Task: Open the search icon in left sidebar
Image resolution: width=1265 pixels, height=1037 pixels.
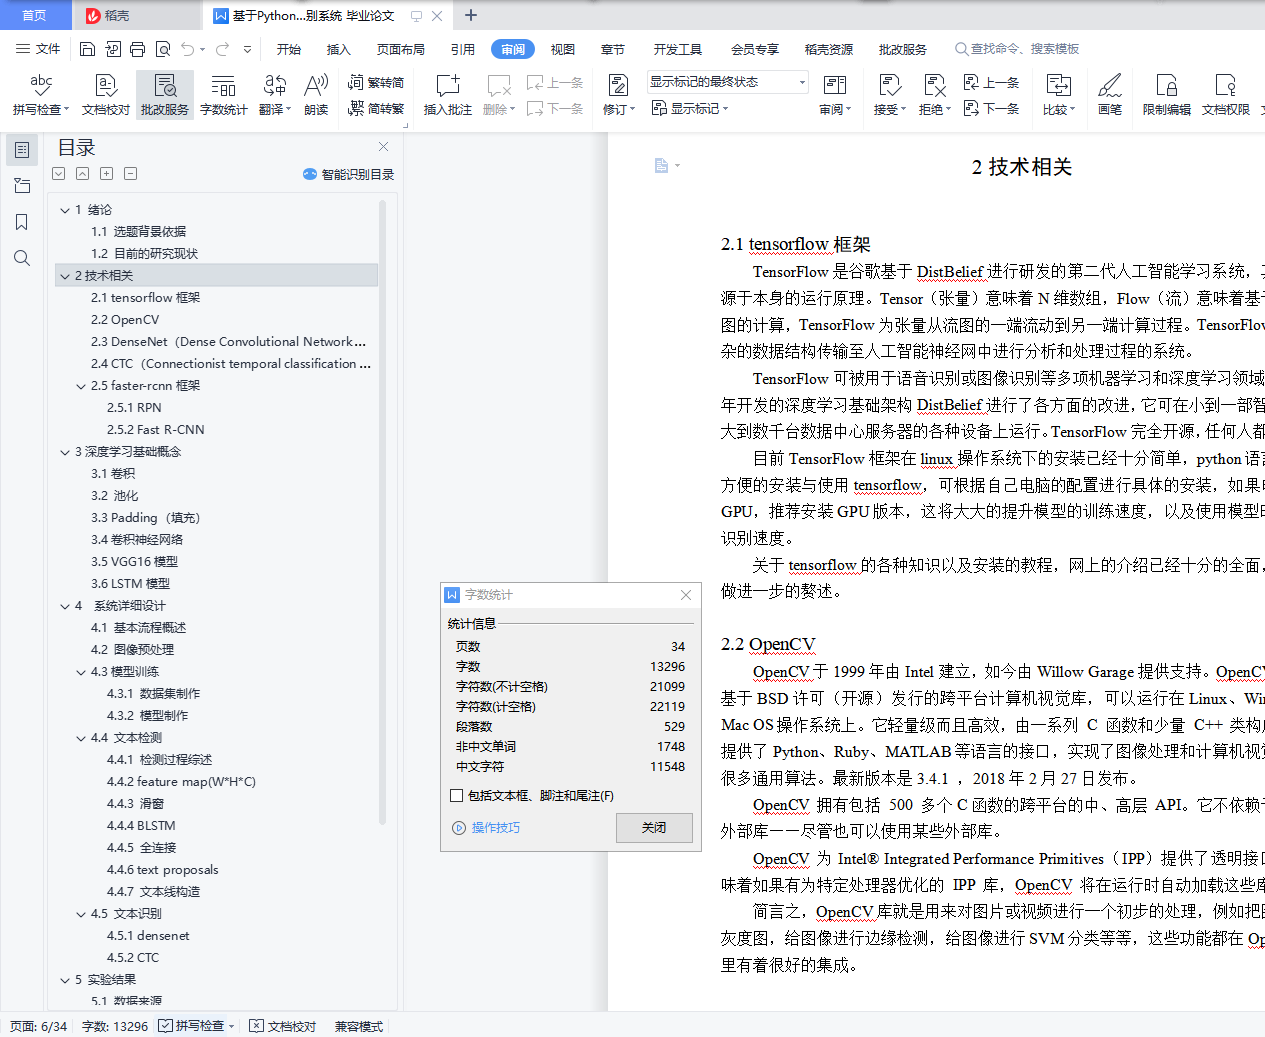Action: pos(22,258)
